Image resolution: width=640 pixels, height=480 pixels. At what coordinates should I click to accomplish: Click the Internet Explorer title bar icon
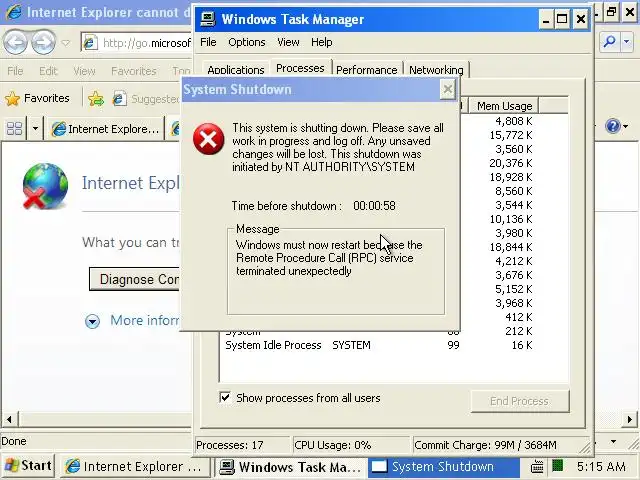(x=13, y=12)
